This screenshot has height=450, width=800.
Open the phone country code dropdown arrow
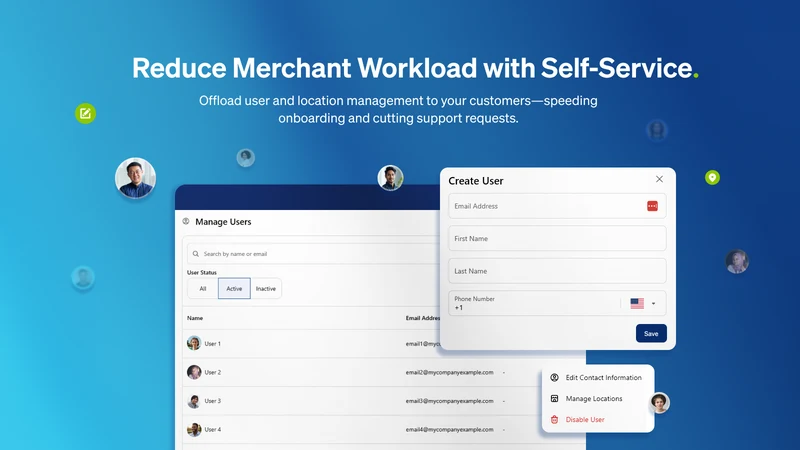653,304
